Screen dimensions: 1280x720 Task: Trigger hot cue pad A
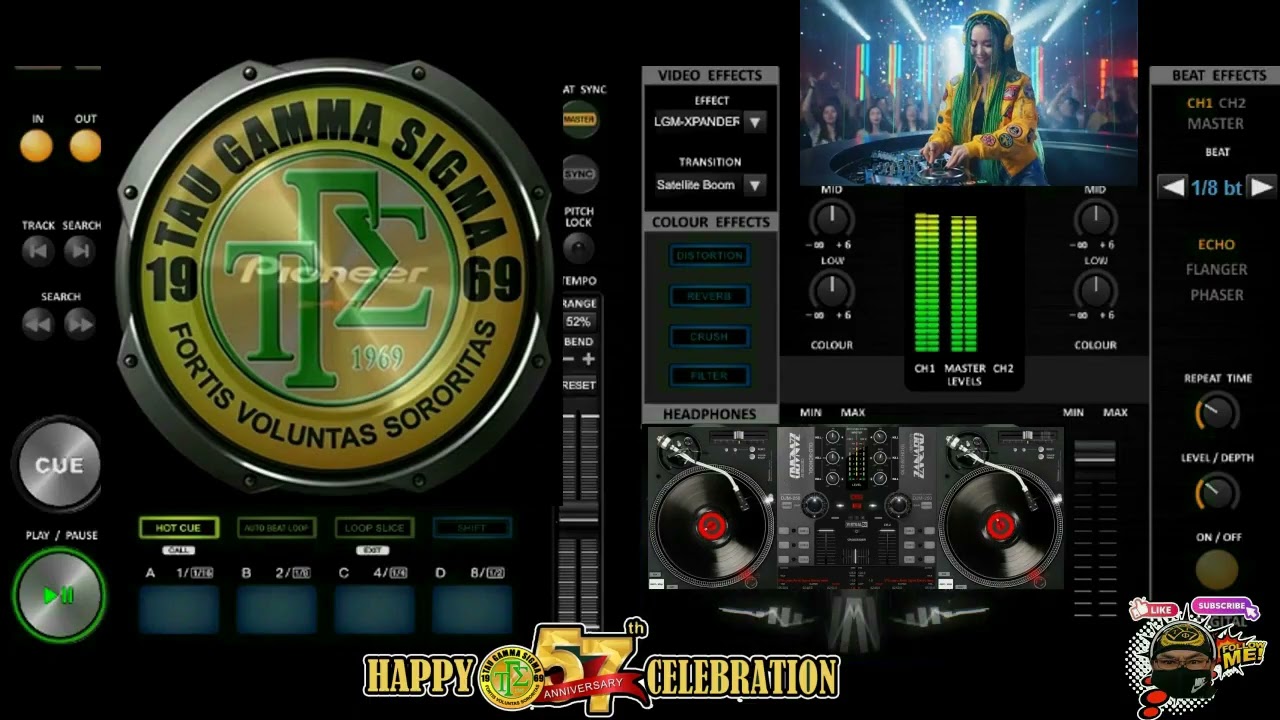click(179, 608)
